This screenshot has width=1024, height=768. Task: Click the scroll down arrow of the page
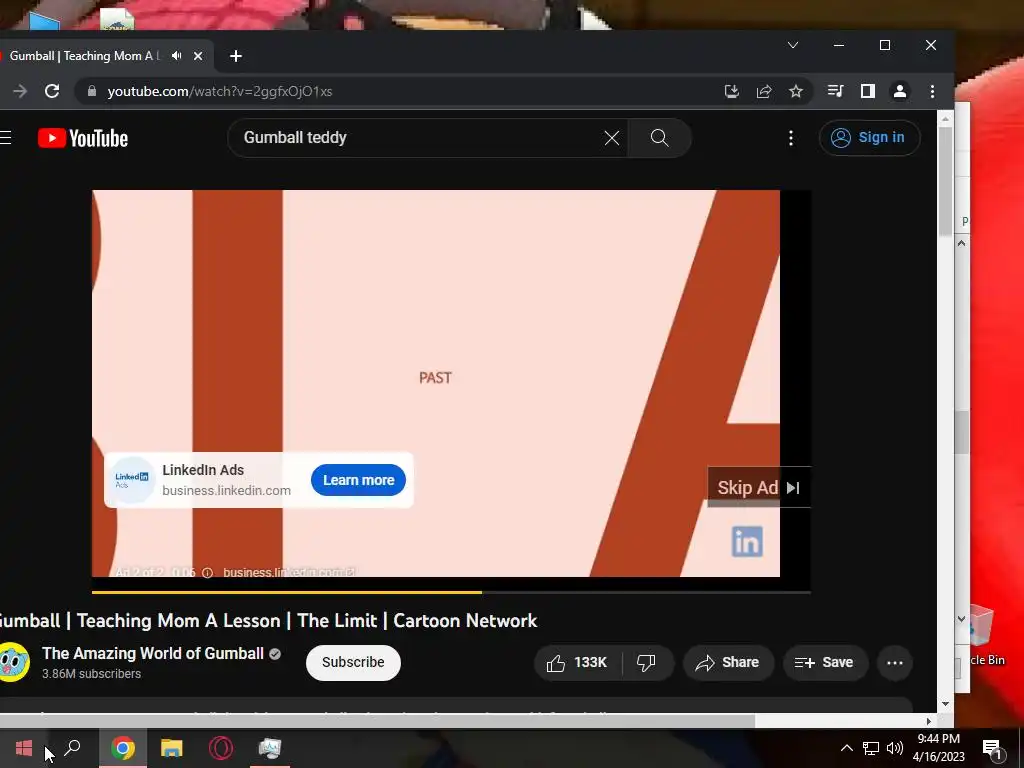click(x=945, y=703)
